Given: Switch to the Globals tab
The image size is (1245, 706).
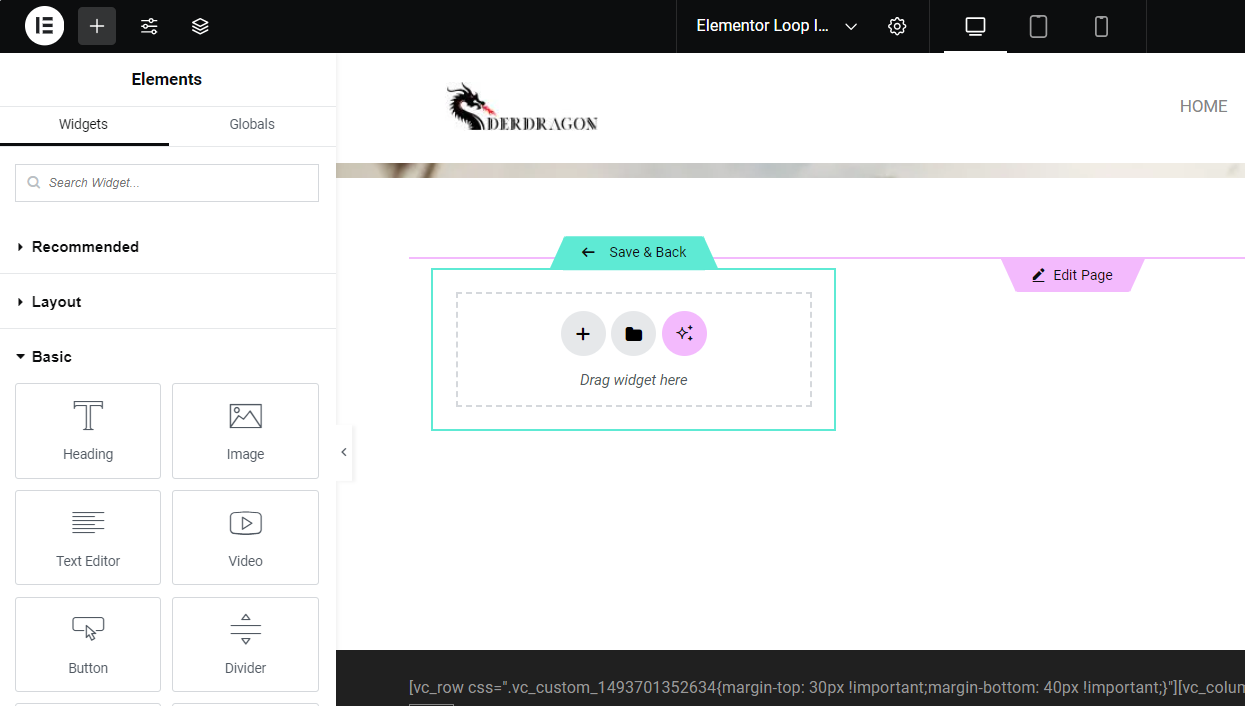Looking at the screenshot, I should point(251,124).
